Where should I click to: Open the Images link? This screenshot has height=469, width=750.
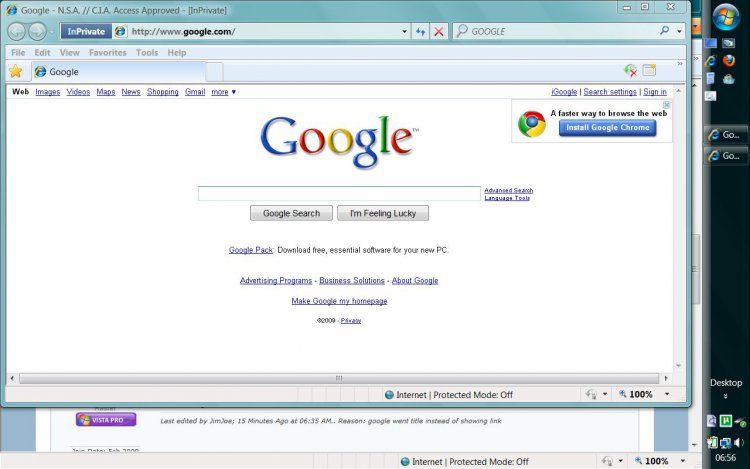click(48, 92)
